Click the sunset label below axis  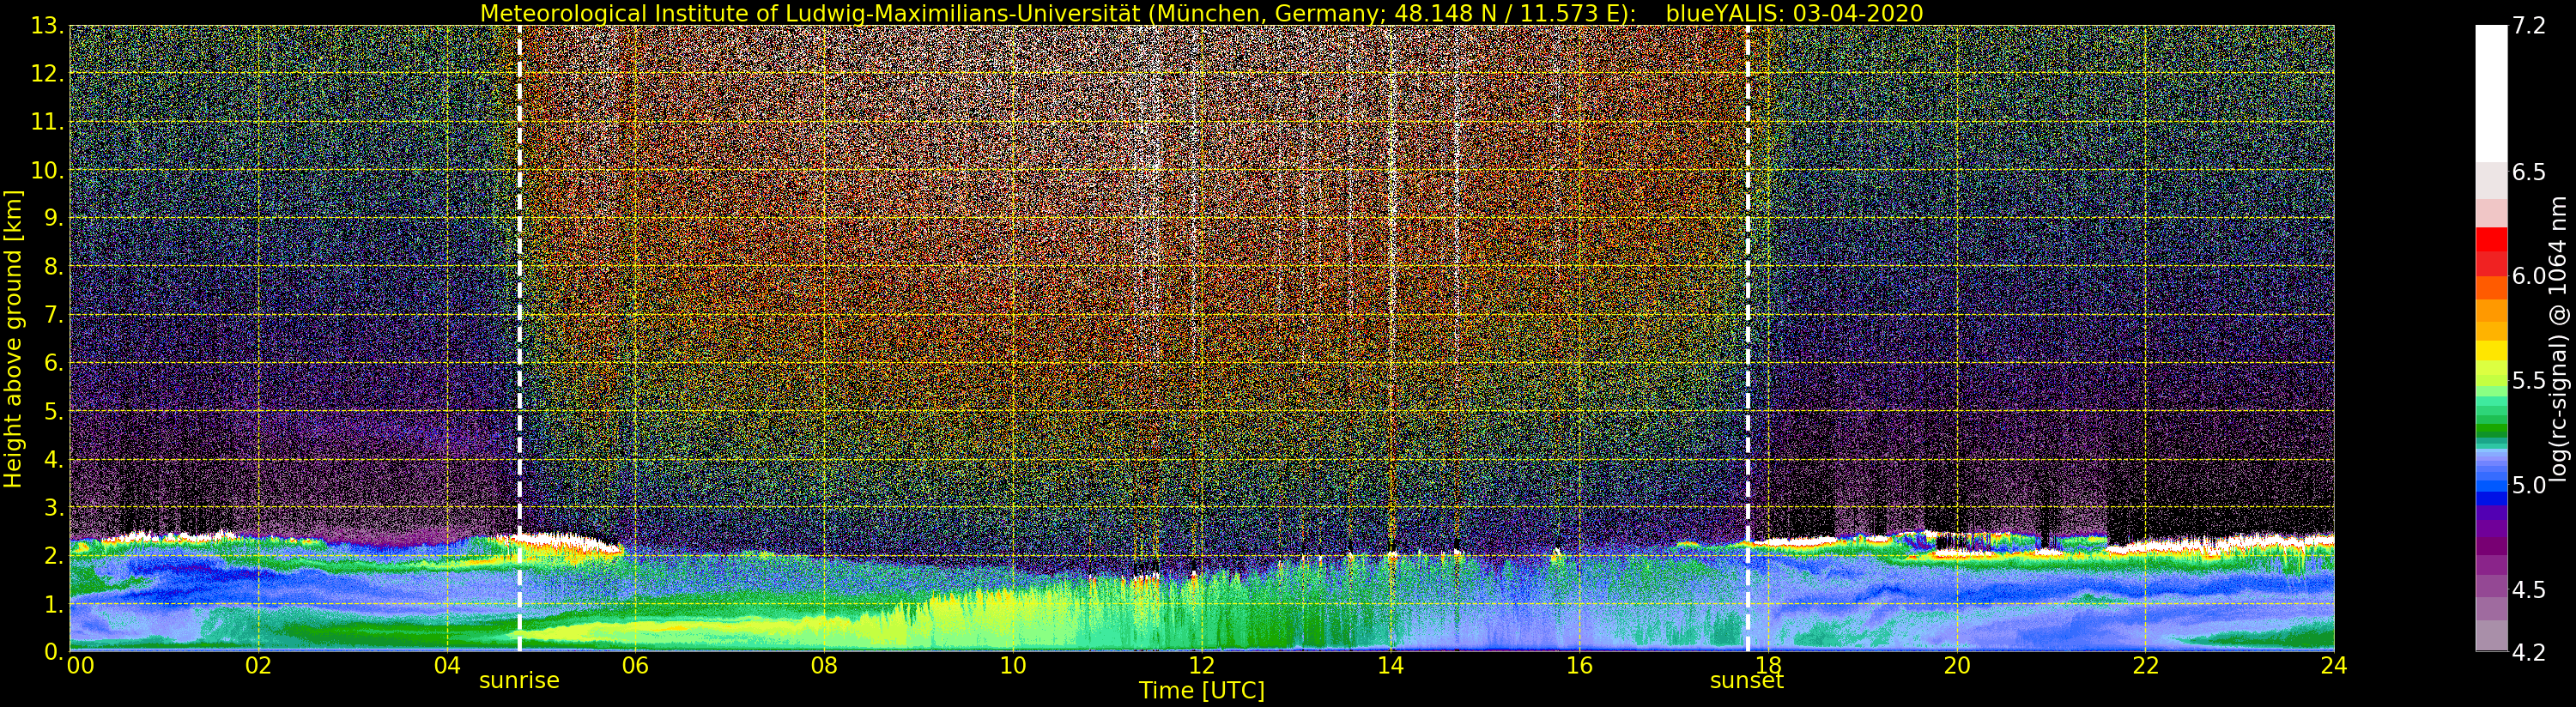(x=1747, y=681)
